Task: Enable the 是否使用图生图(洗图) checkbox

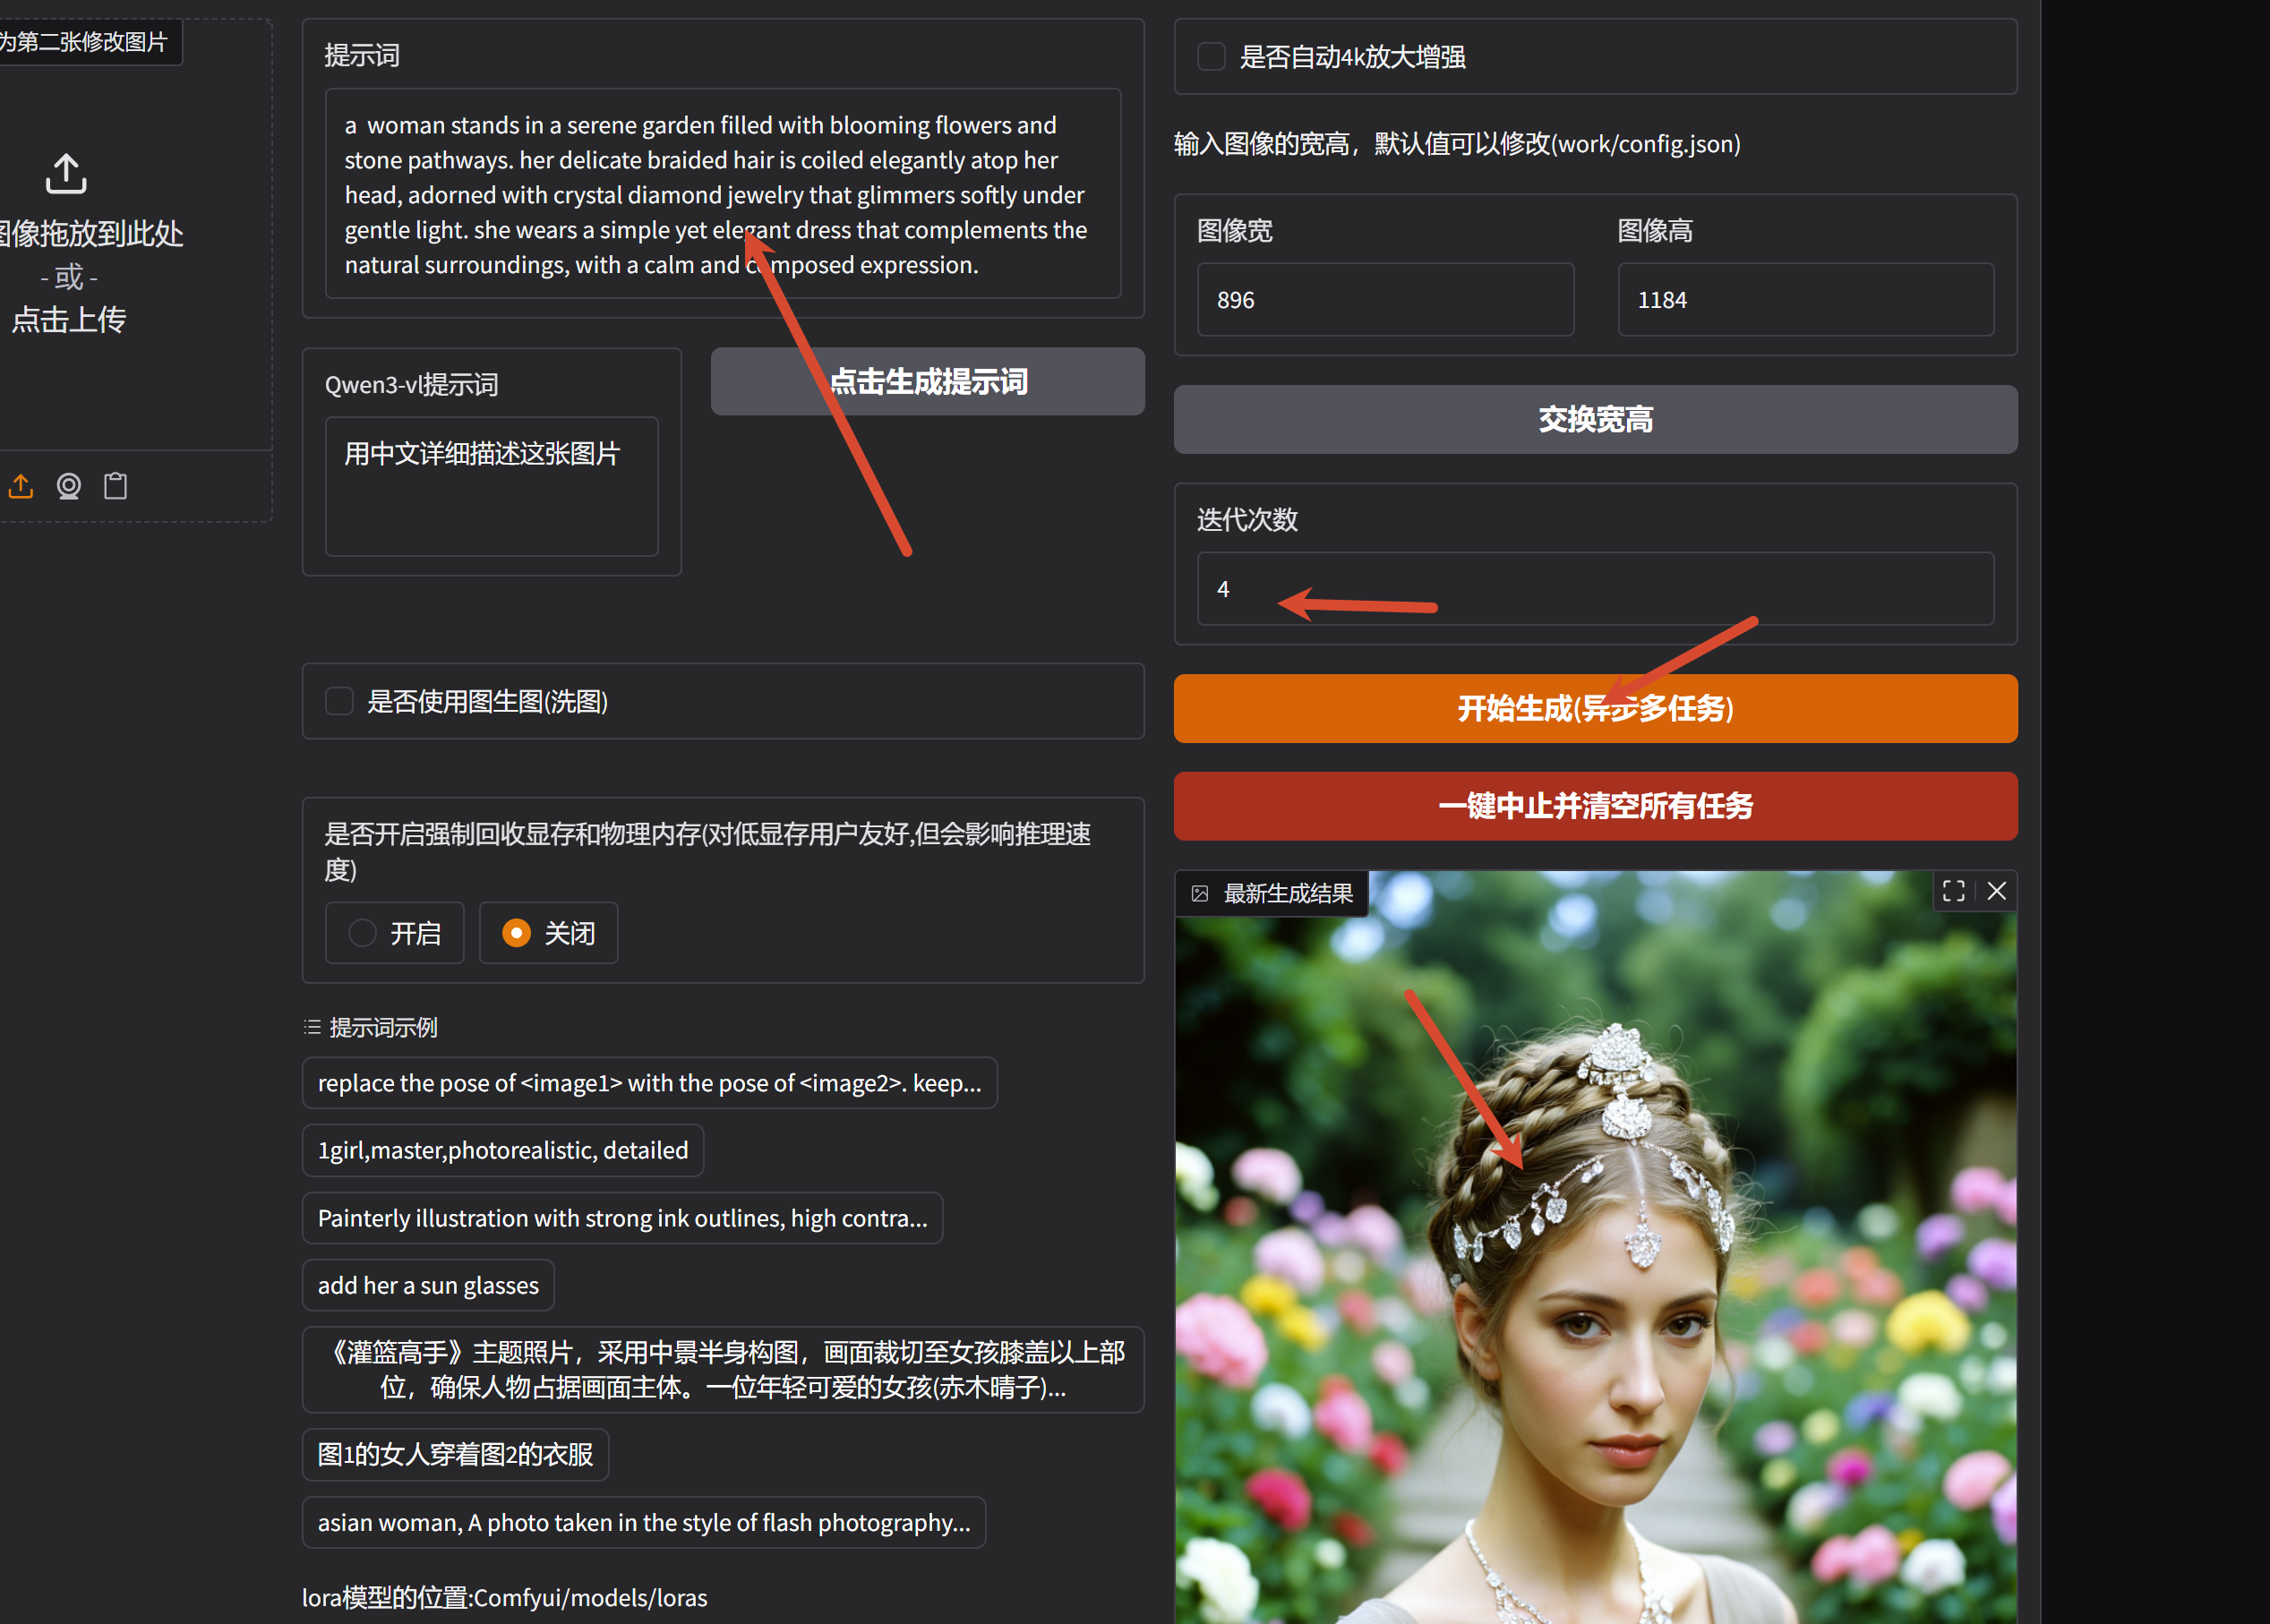Action: click(339, 701)
